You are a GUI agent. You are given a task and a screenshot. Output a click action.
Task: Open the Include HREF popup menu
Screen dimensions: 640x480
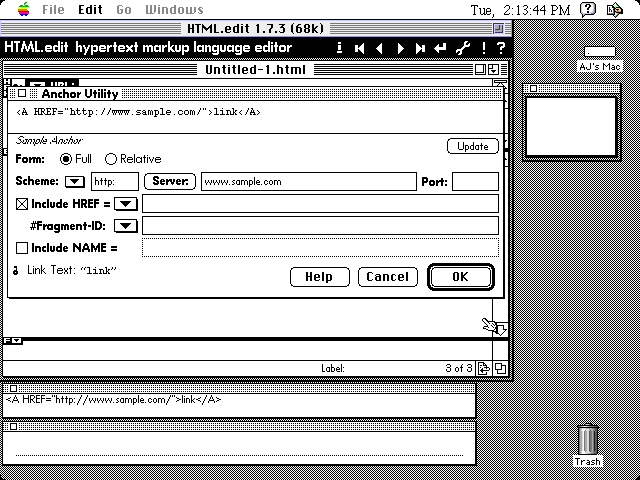point(125,204)
